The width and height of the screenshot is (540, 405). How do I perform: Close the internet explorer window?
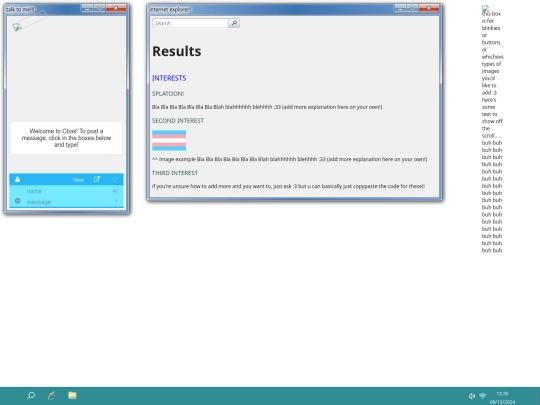[429, 8]
